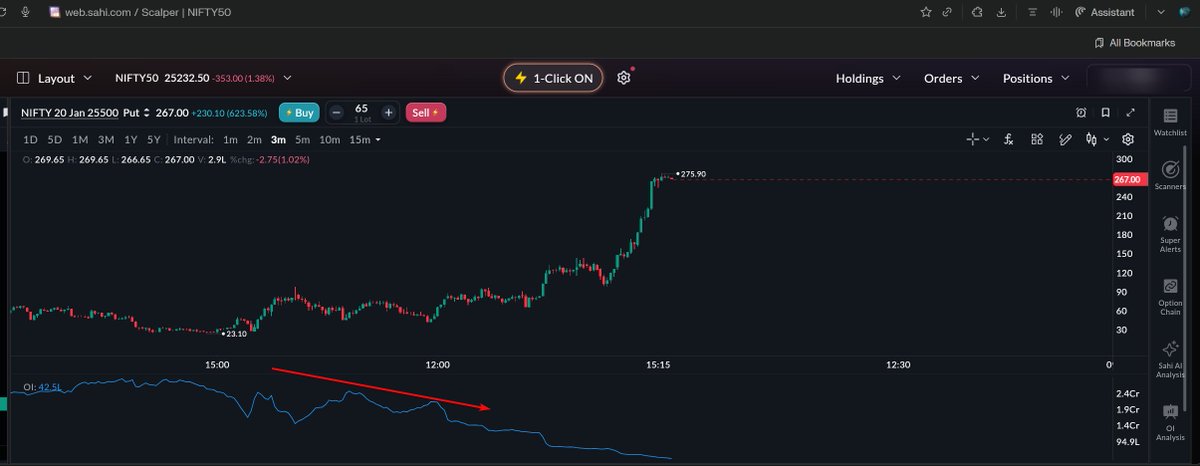
Task: Expand the NIFTY50 index dropdown chevron
Action: [288, 78]
